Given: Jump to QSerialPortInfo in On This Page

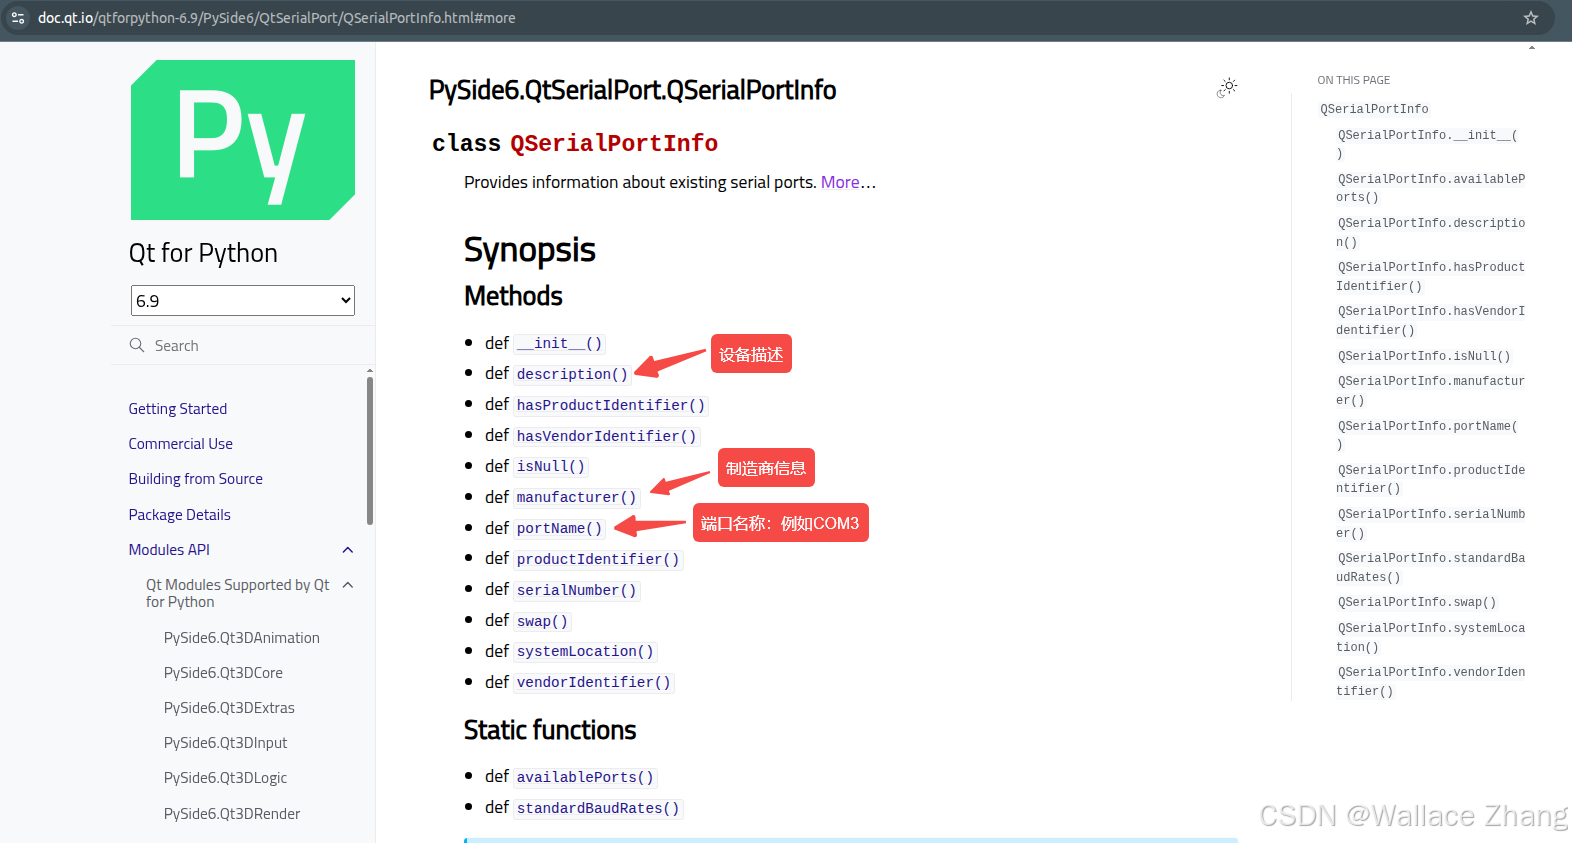Looking at the screenshot, I should point(1374,109).
